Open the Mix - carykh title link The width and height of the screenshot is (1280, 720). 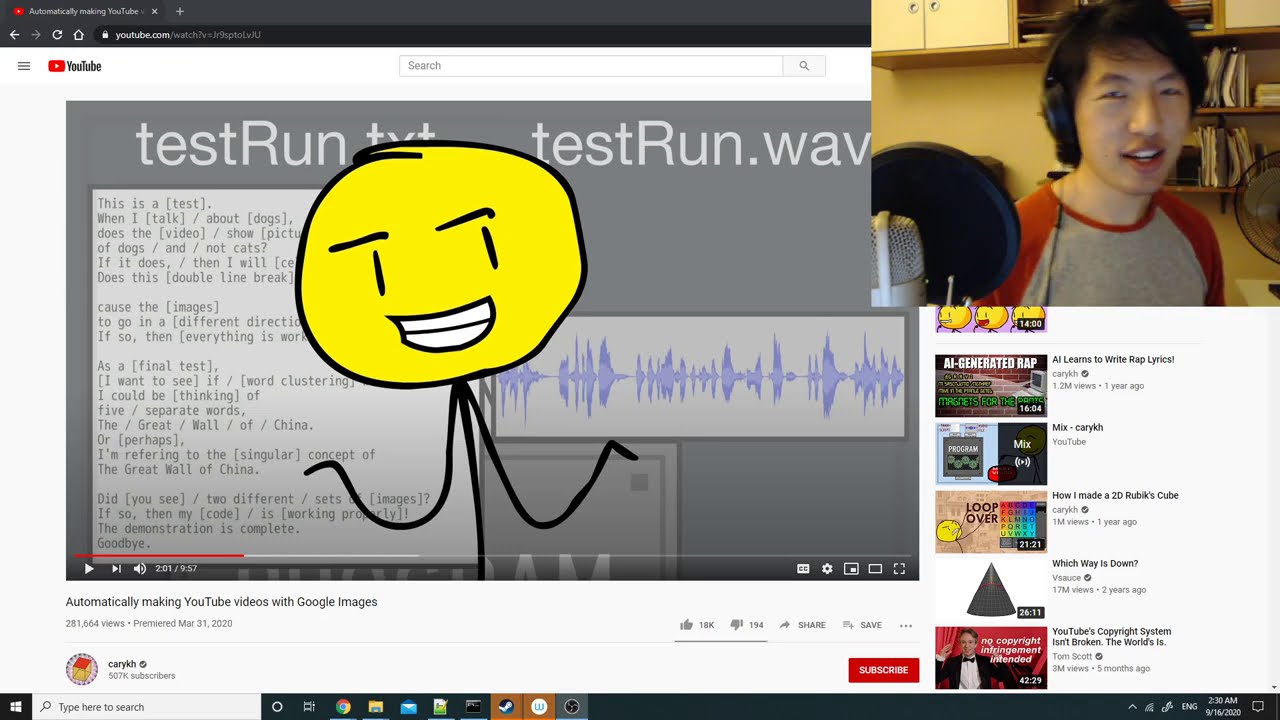click(x=1077, y=428)
